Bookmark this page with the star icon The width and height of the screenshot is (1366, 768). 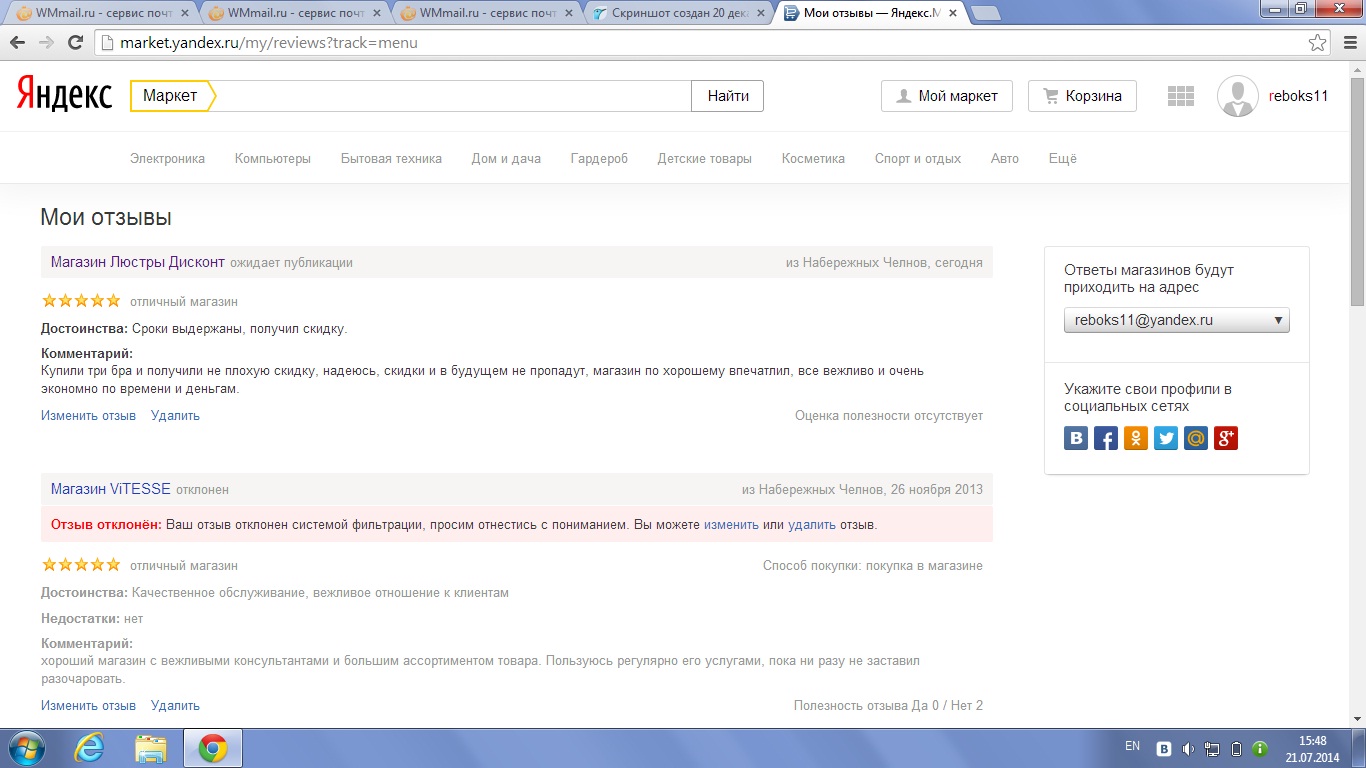pyautogui.click(x=1318, y=43)
